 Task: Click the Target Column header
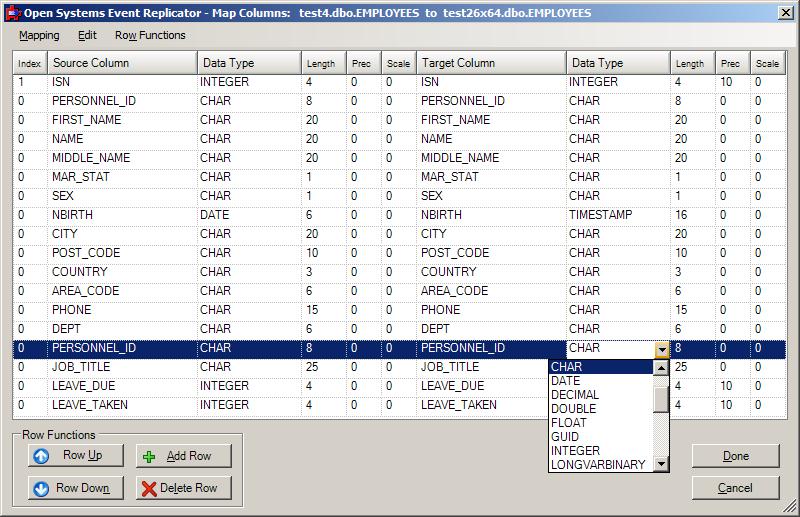coord(491,63)
